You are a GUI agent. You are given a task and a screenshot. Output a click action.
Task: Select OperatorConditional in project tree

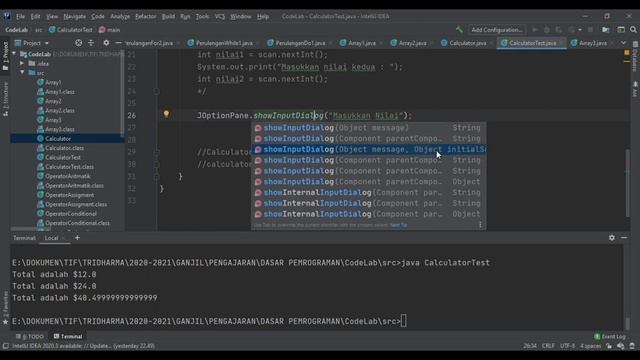tap(71, 214)
